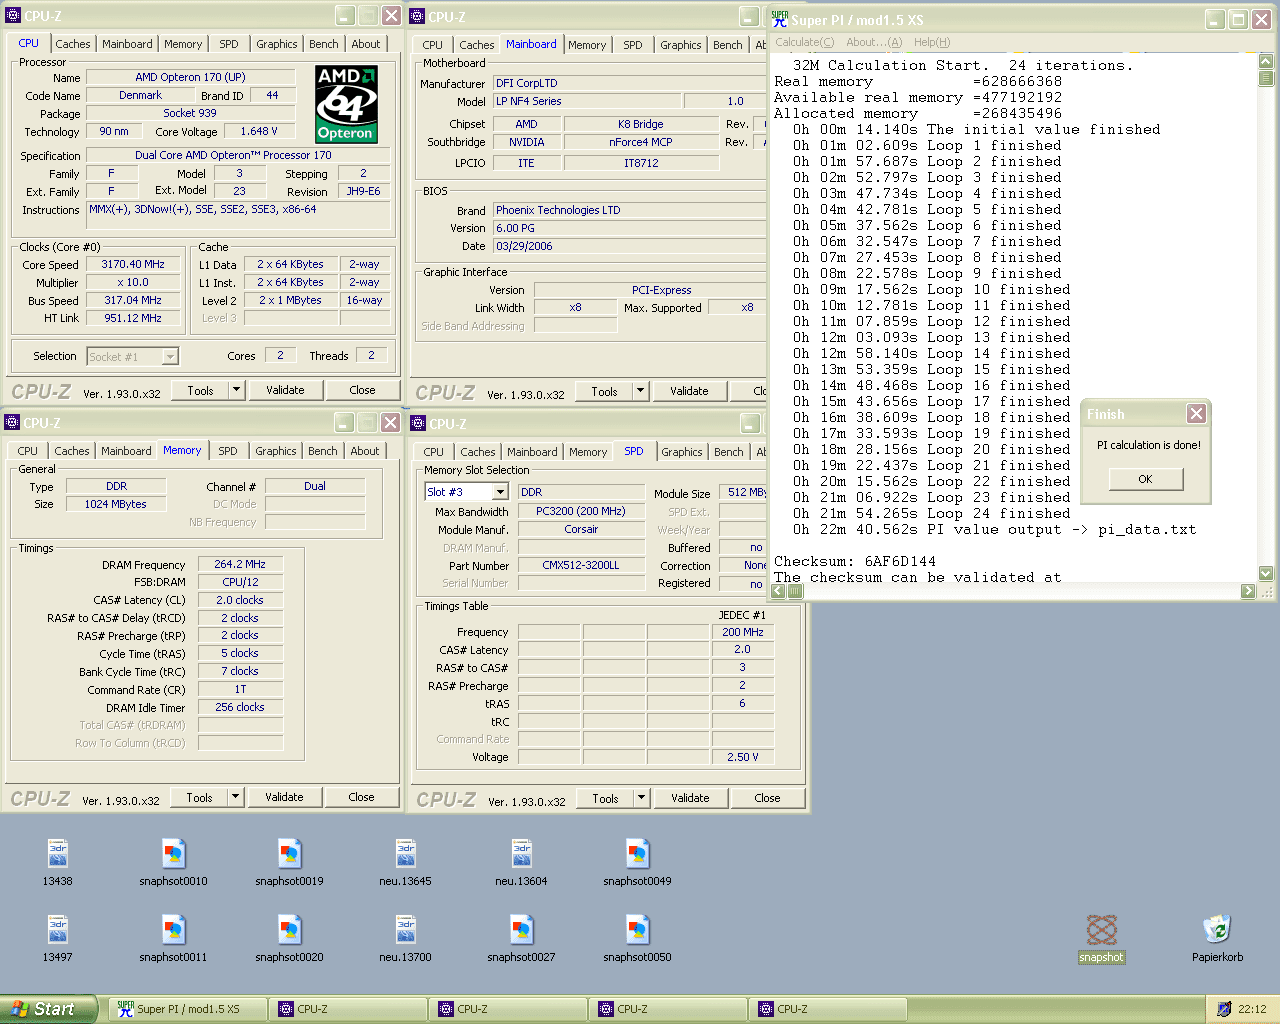
Task: Open the snaphsot0010 desktop icon
Action: click(174, 855)
